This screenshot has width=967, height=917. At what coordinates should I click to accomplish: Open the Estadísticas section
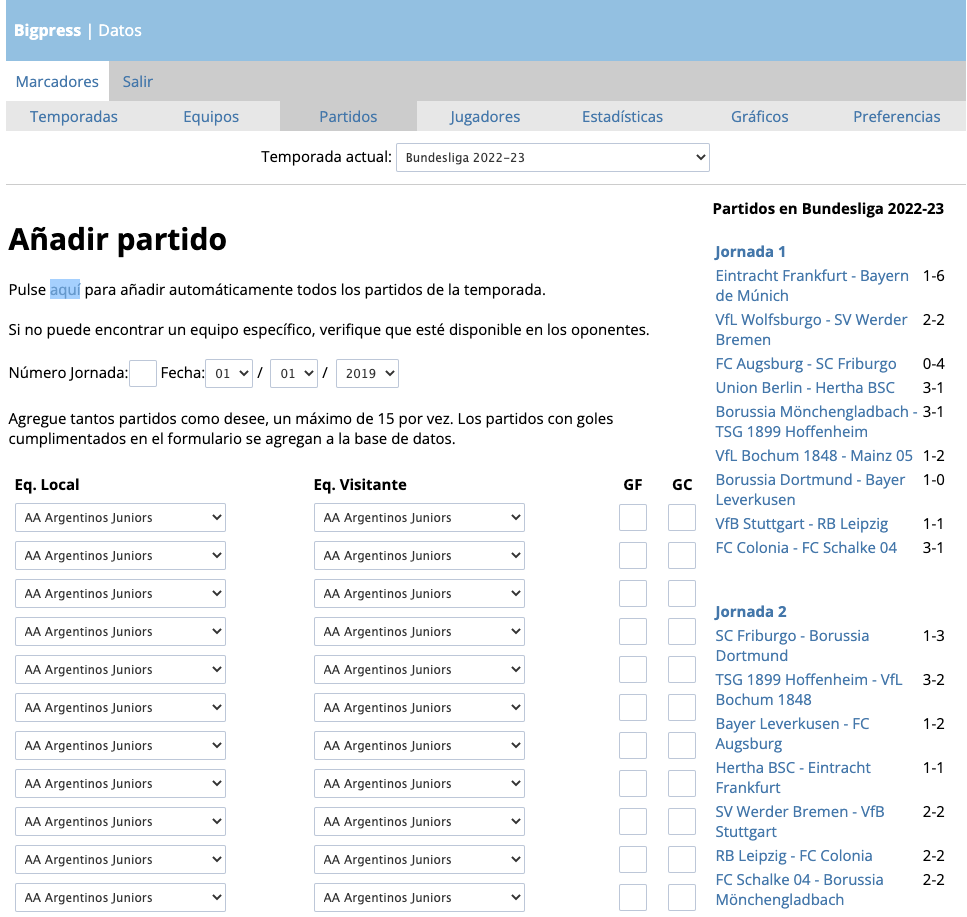pos(622,117)
